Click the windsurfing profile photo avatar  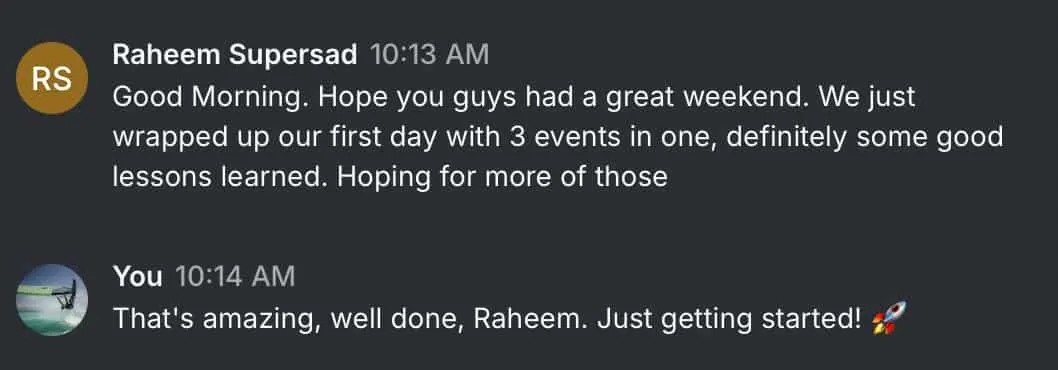coord(52,300)
